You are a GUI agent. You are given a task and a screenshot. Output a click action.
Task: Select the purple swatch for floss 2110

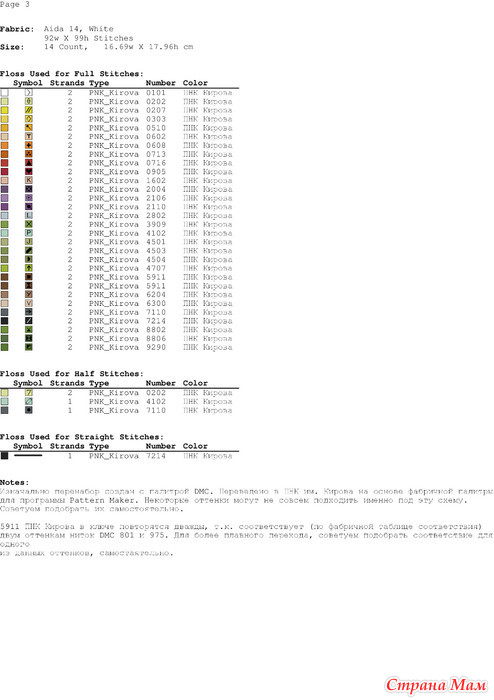[x=4, y=207]
